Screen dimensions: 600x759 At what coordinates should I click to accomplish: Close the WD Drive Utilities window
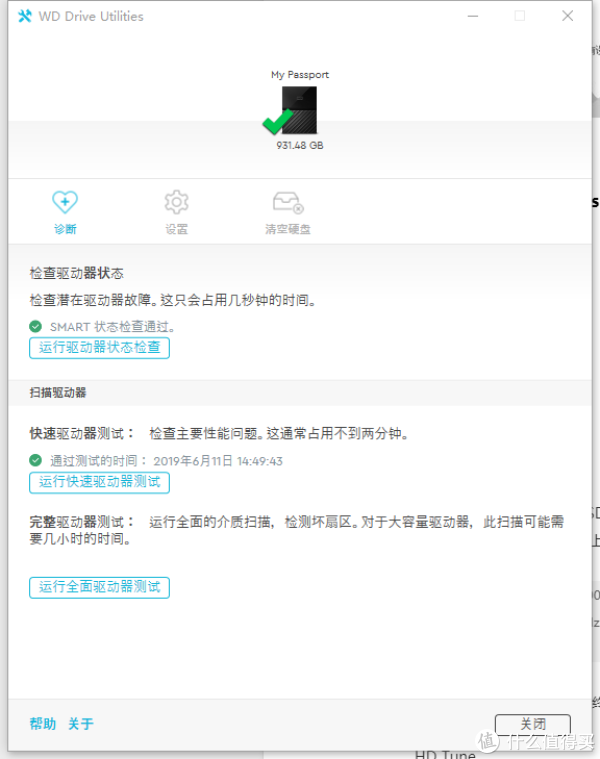click(568, 16)
